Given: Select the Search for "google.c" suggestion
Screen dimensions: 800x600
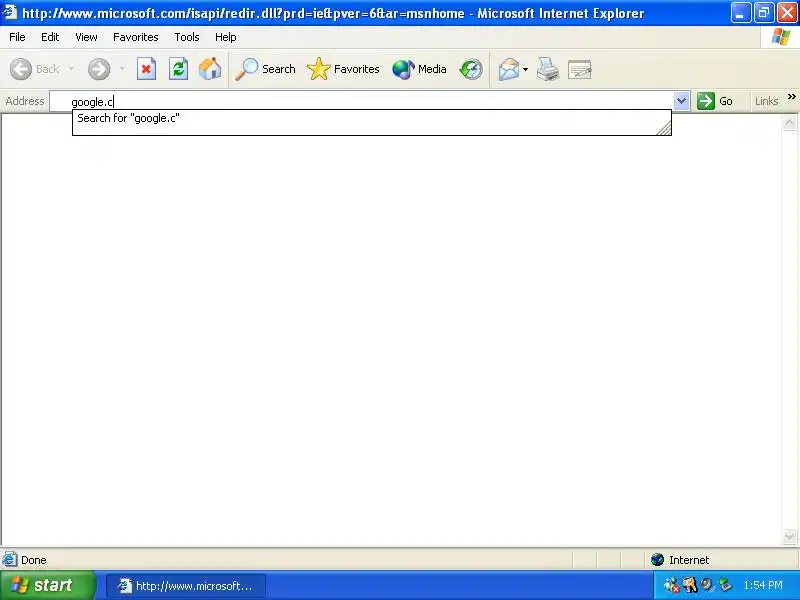Looking at the screenshot, I should (x=371, y=118).
